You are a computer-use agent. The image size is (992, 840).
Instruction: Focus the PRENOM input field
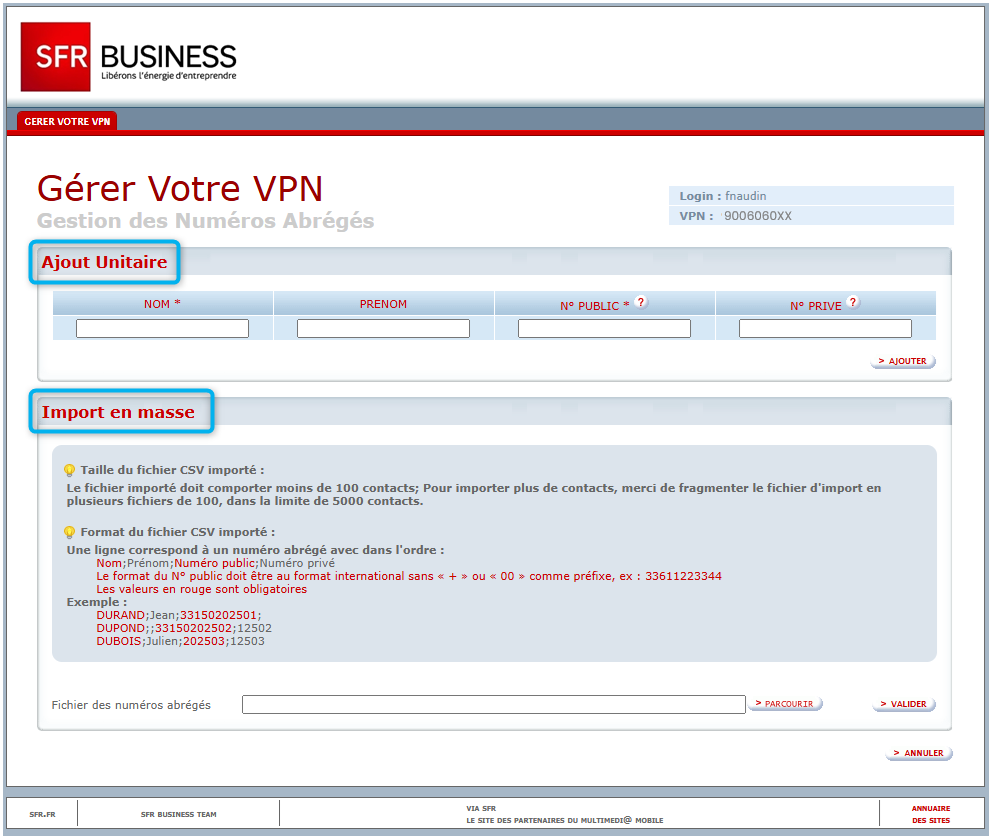click(383, 328)
